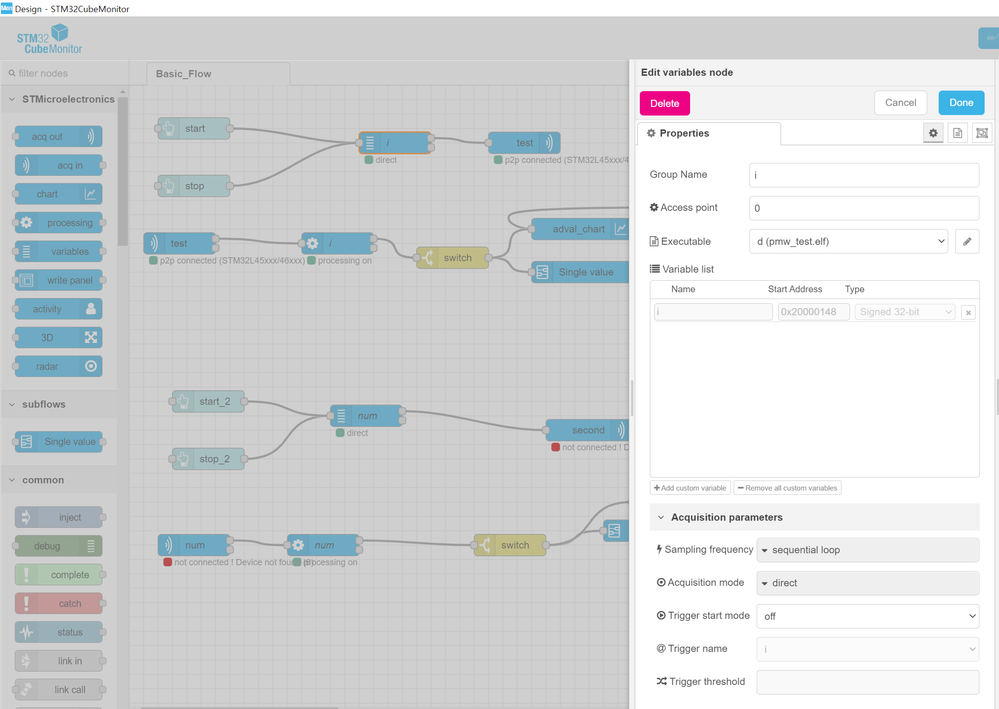The image size is (999, 709).
Task: Select the node properties gear icon
Action: click(x=933, y=133)
